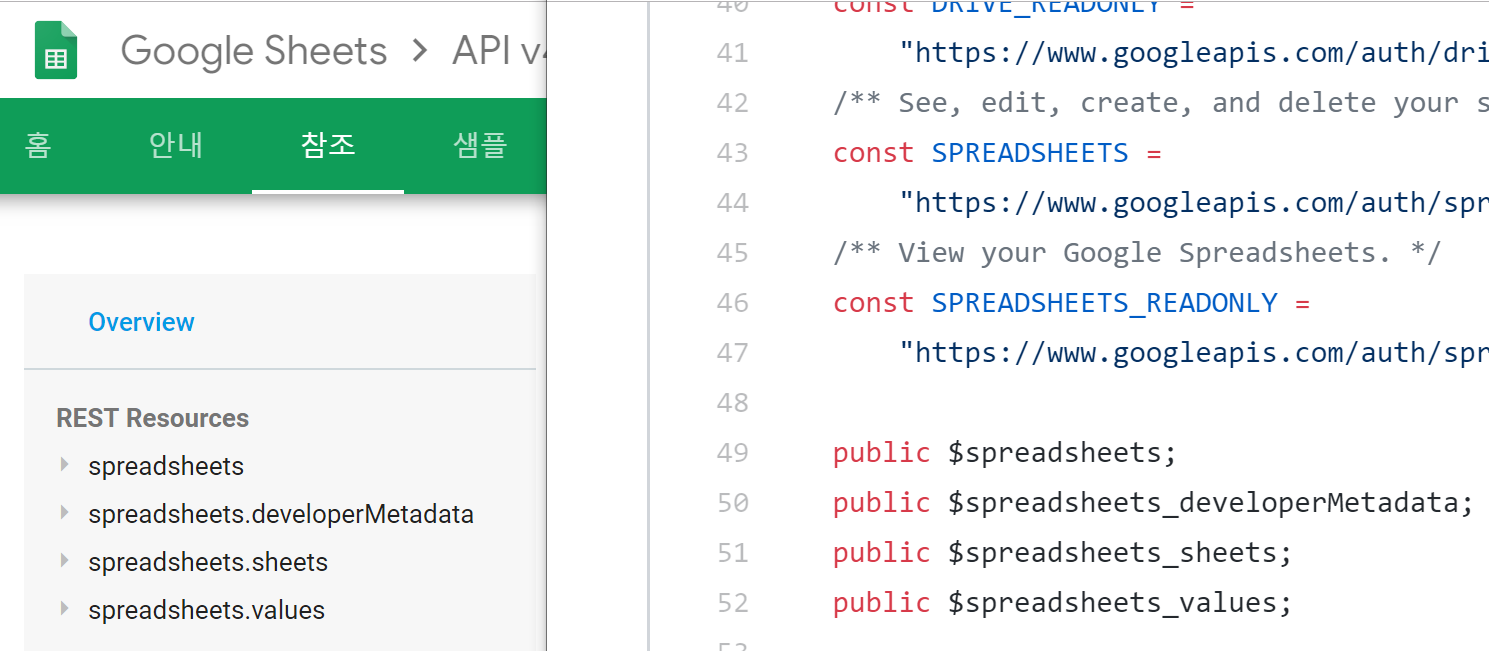Open the spreadsheets resource entry
This screenshot has height=651, width=1489.
pos(166,467)
